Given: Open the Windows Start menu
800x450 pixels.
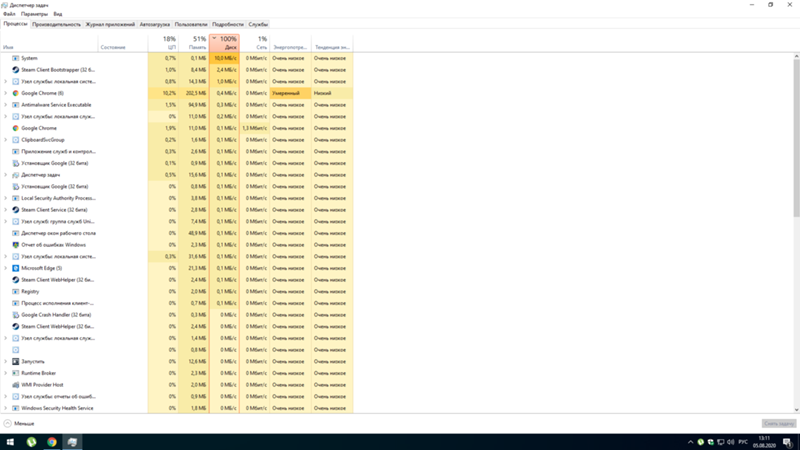Looking at the screenshot, I should pyautogui.click(x=10, y=442).
